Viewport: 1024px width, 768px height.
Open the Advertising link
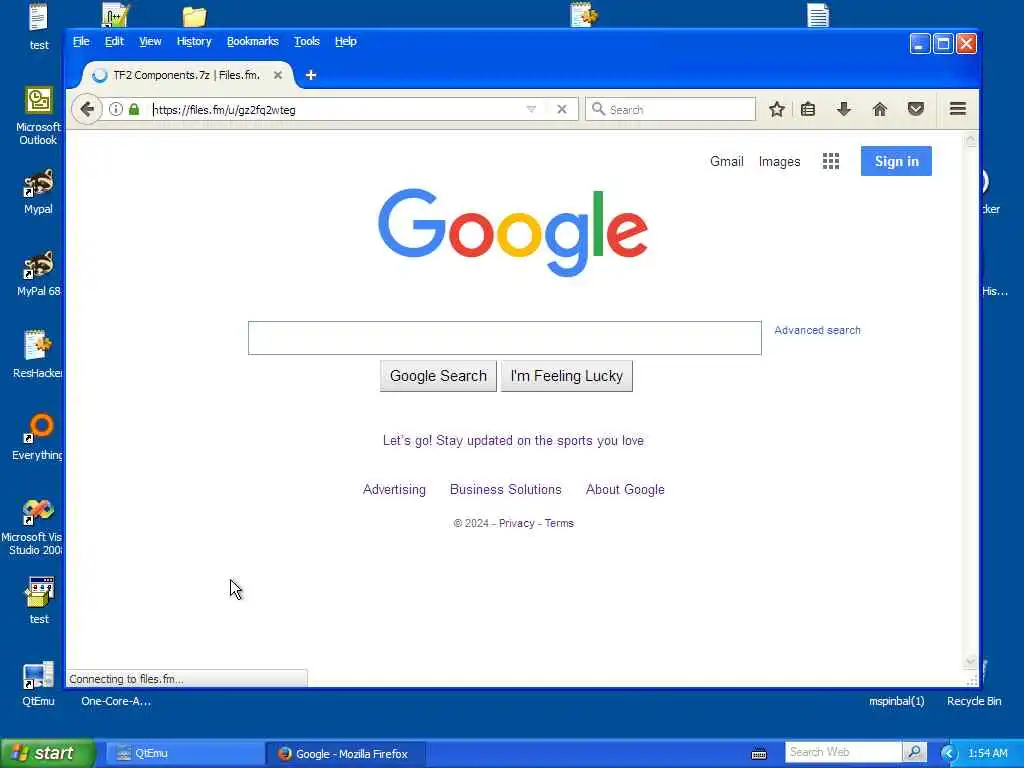pos(394,490)
